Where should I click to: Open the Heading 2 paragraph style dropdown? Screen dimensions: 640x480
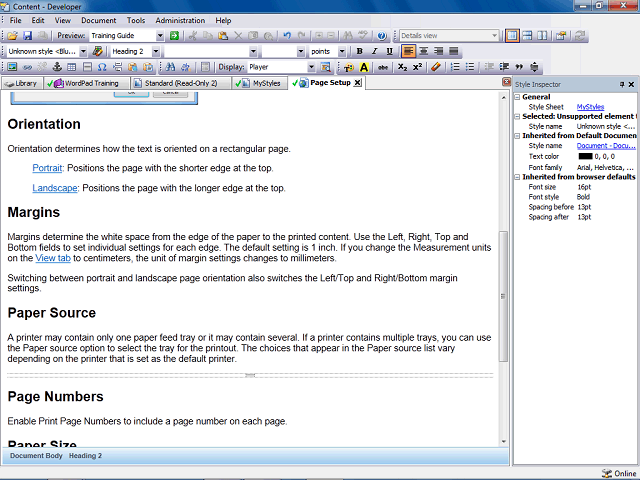pos(156,51)
